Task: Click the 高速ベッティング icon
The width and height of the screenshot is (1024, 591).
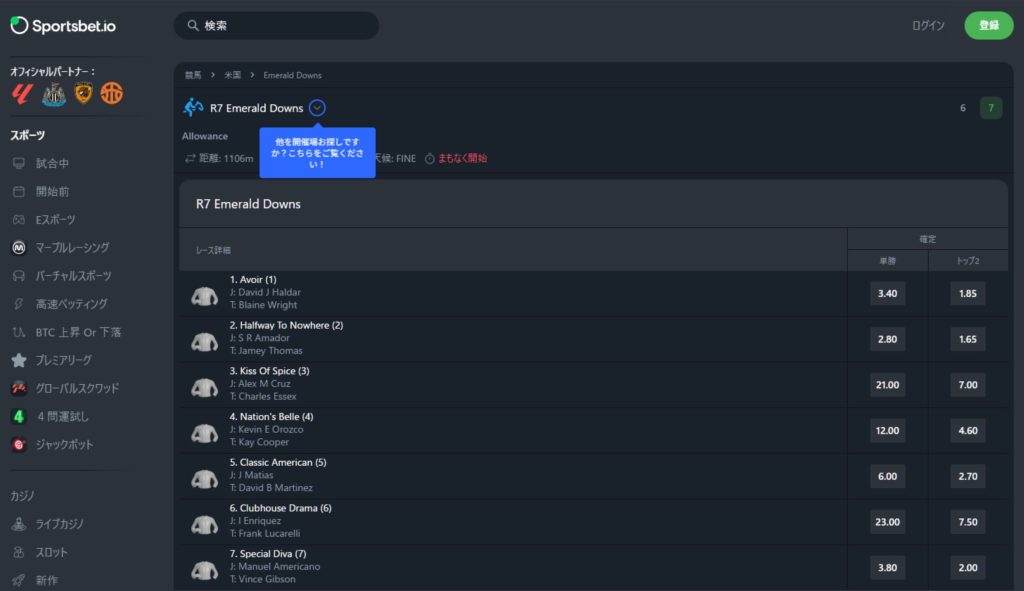Action: [x=19, y=304]
